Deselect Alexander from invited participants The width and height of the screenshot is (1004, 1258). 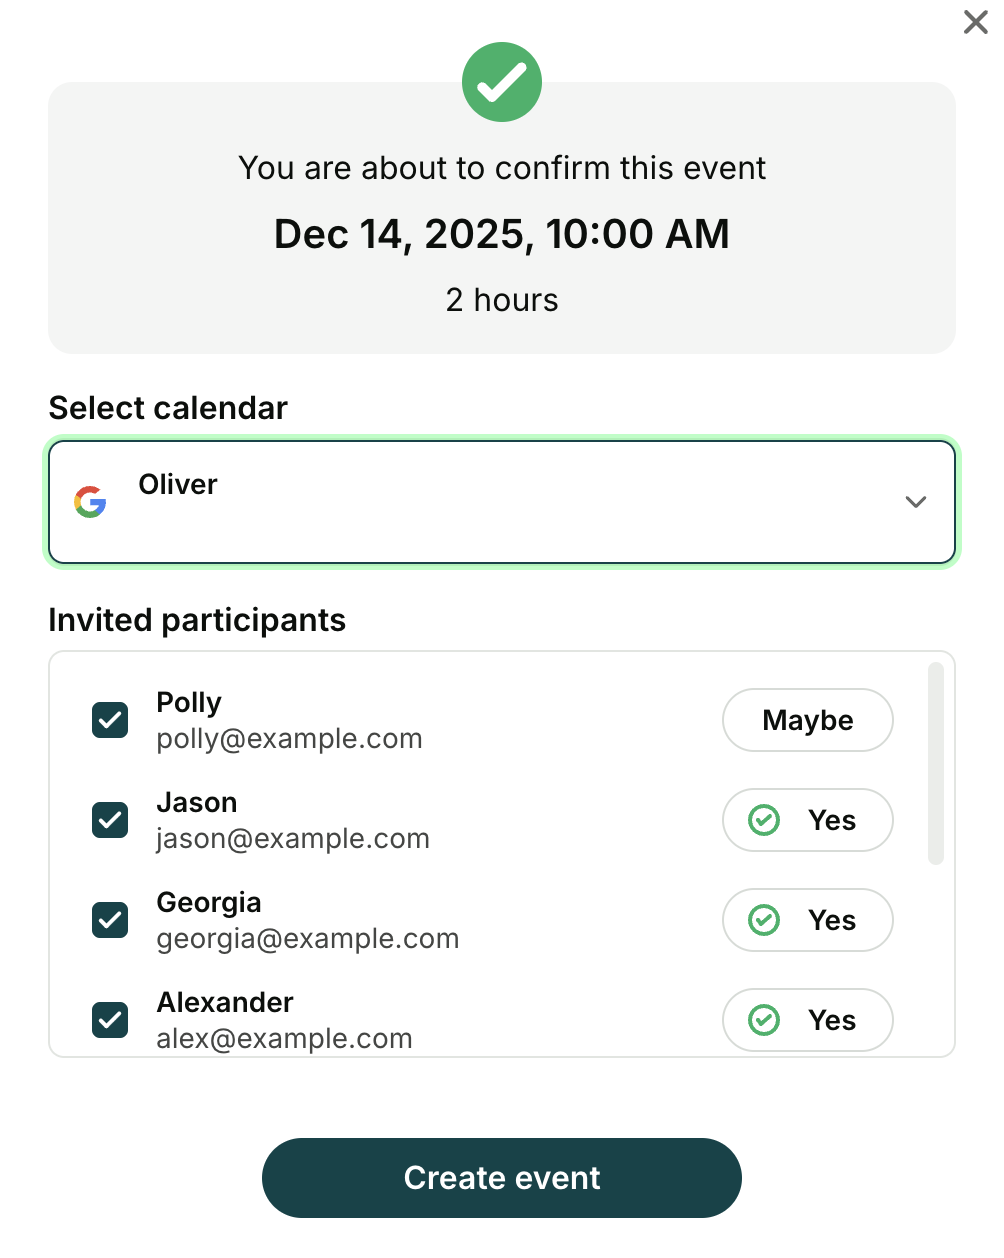110,1020
